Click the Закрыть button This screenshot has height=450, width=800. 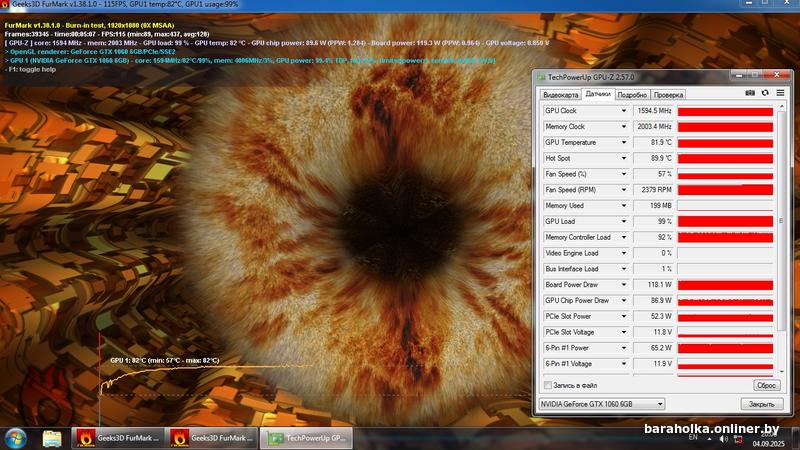761,404
